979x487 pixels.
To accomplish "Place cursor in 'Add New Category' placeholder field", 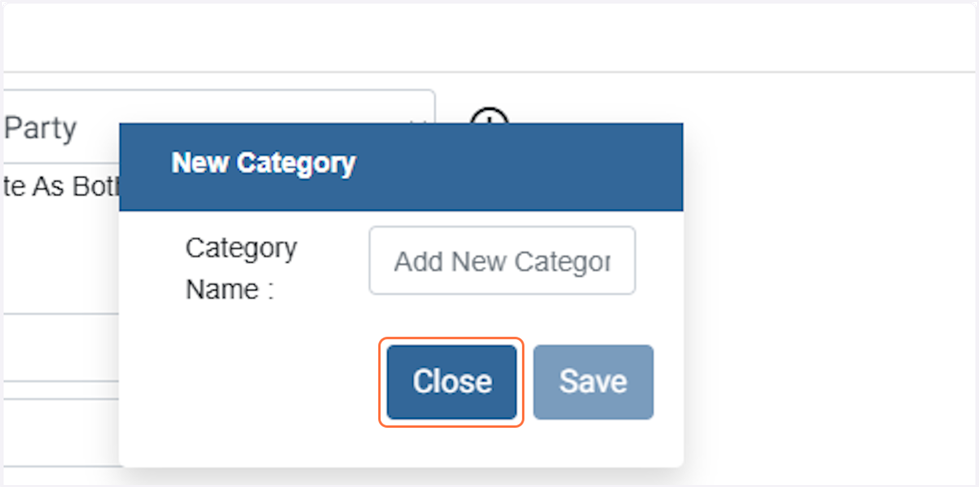I will [x=502, y=261].
